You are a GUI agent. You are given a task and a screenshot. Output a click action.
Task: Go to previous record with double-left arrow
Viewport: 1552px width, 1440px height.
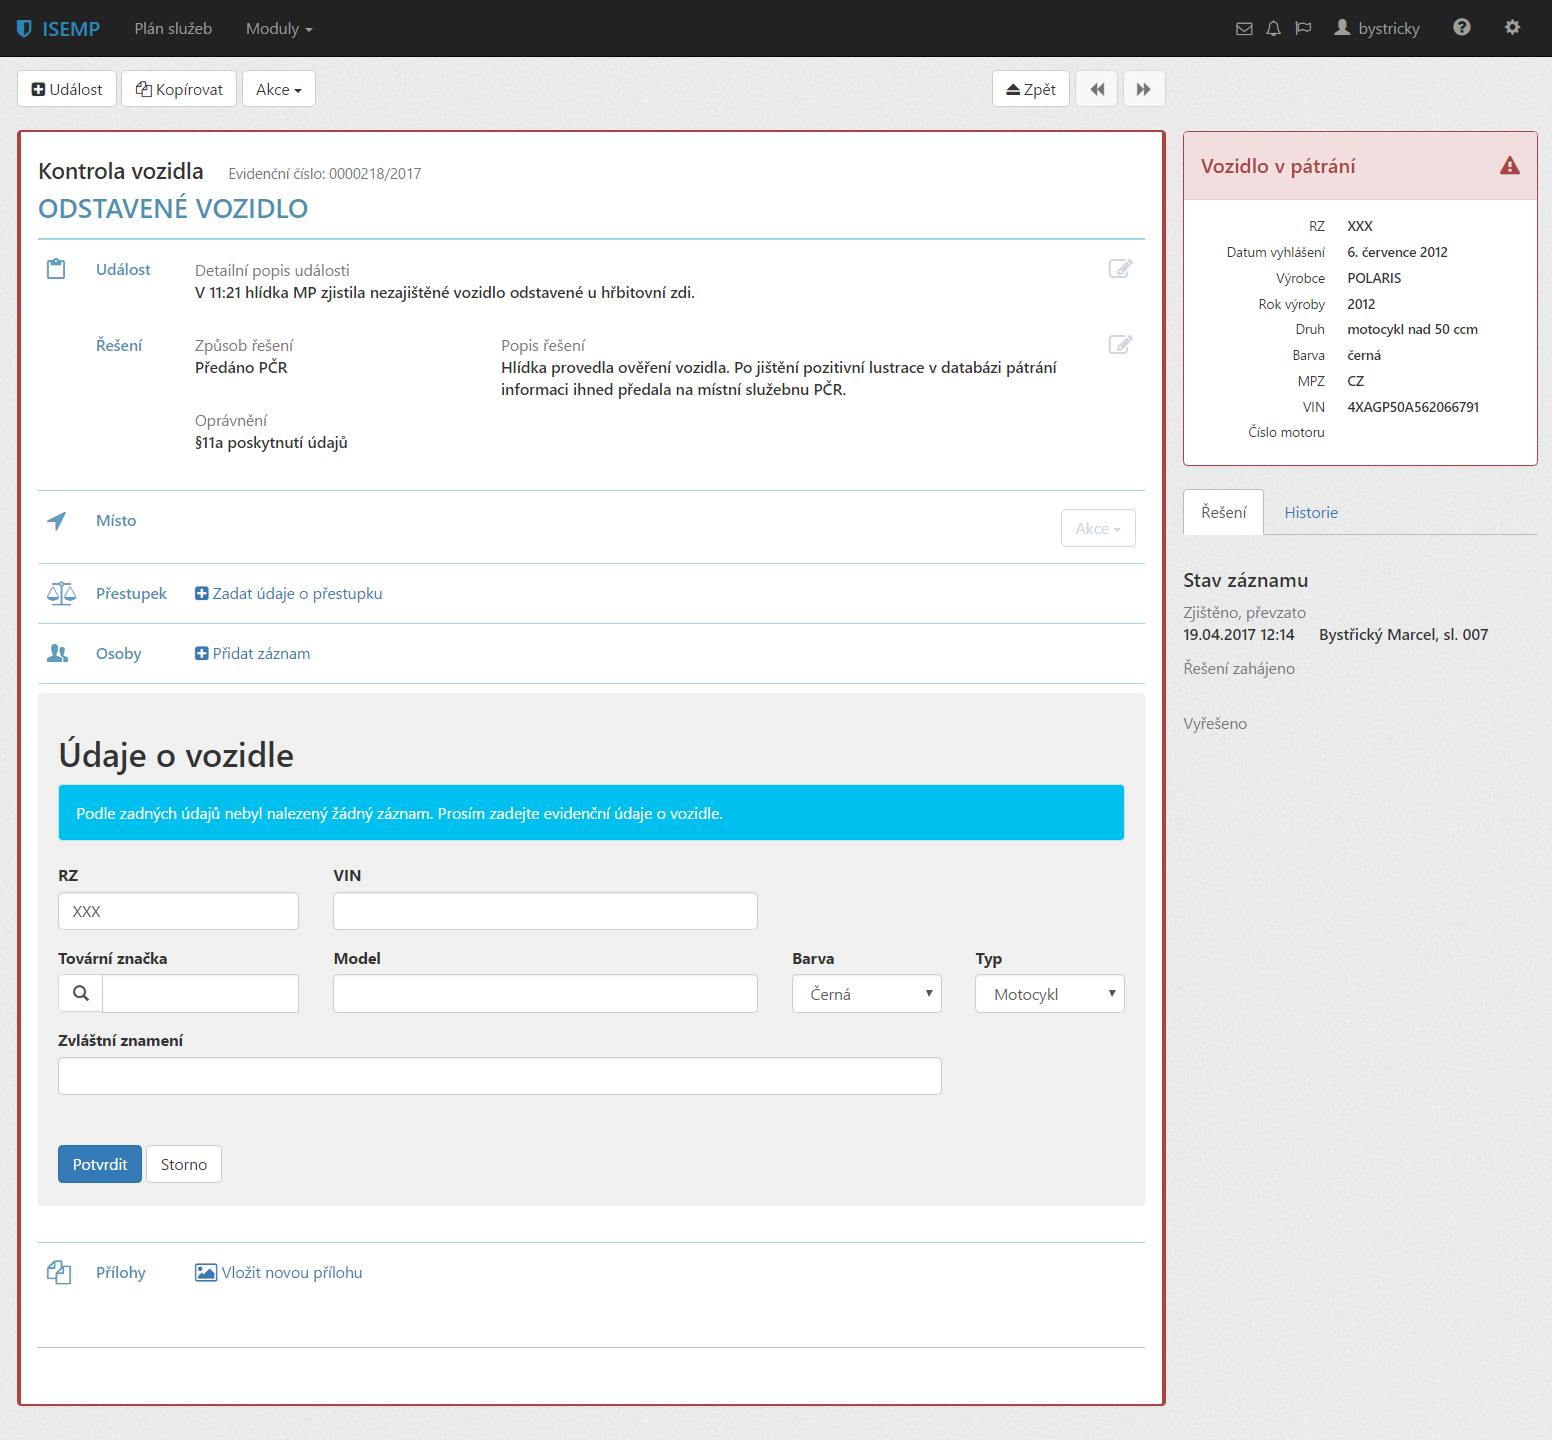1097,89
